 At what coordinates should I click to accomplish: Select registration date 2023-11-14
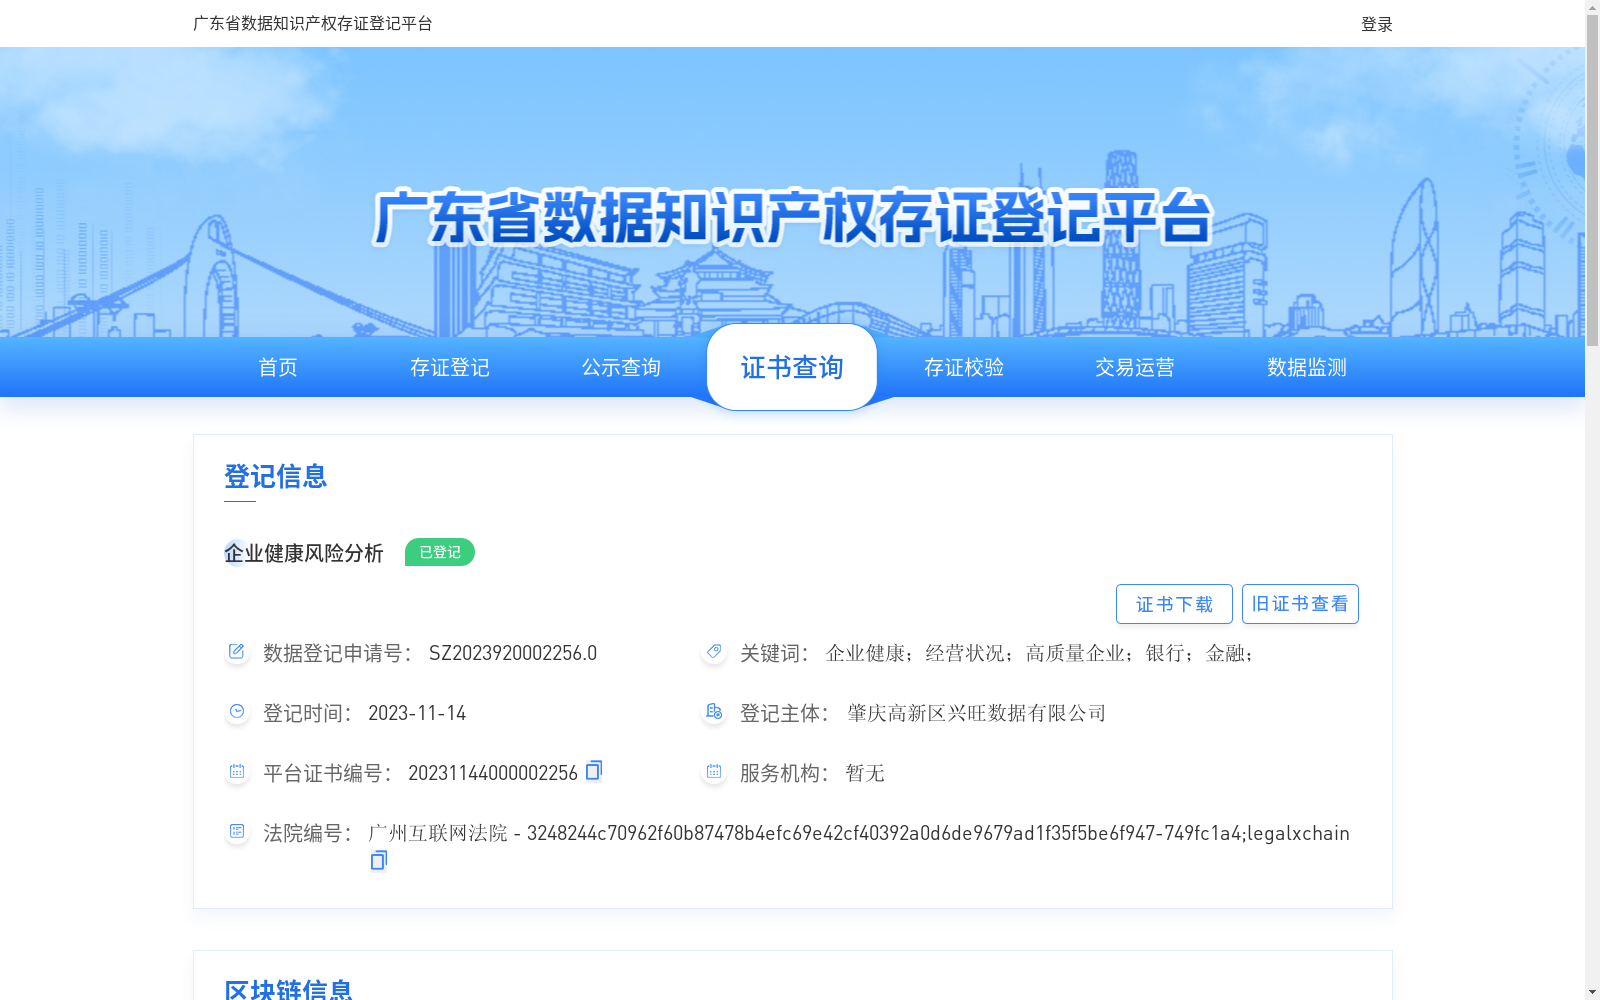click(417, 713)
